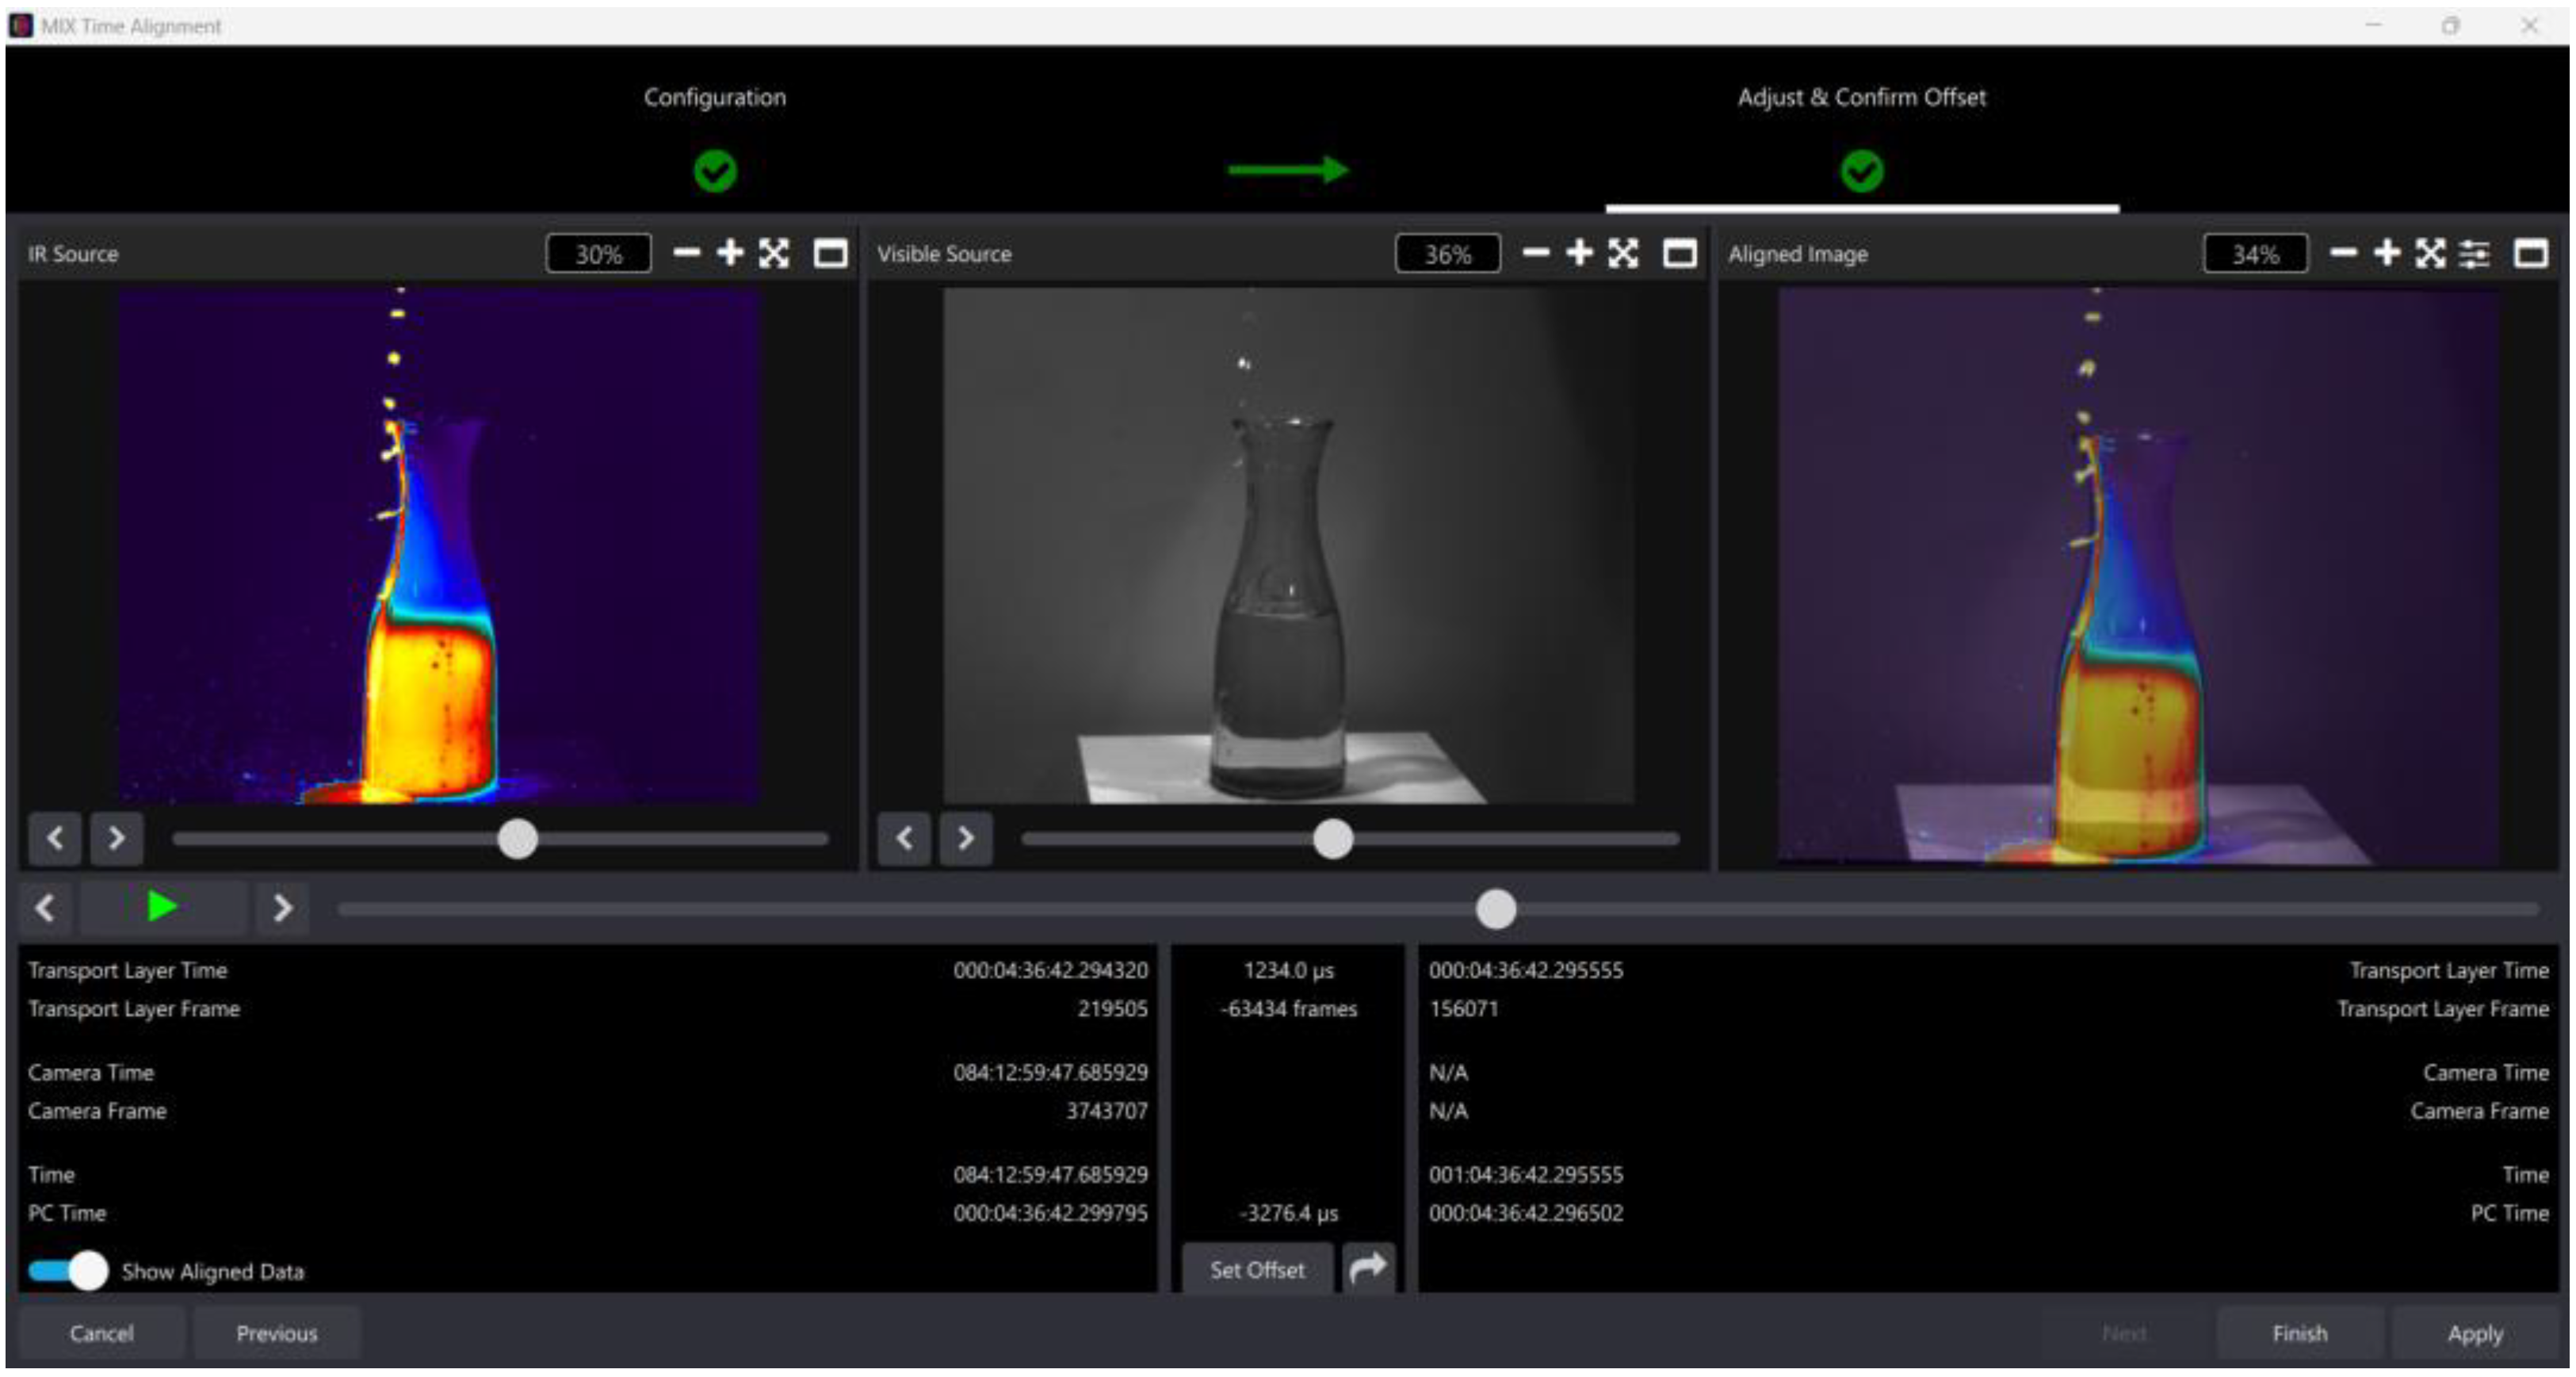Click the redo arrow beside Set Offset
Viewport: 2576px width, 1377px height.
[1367, 1268]
